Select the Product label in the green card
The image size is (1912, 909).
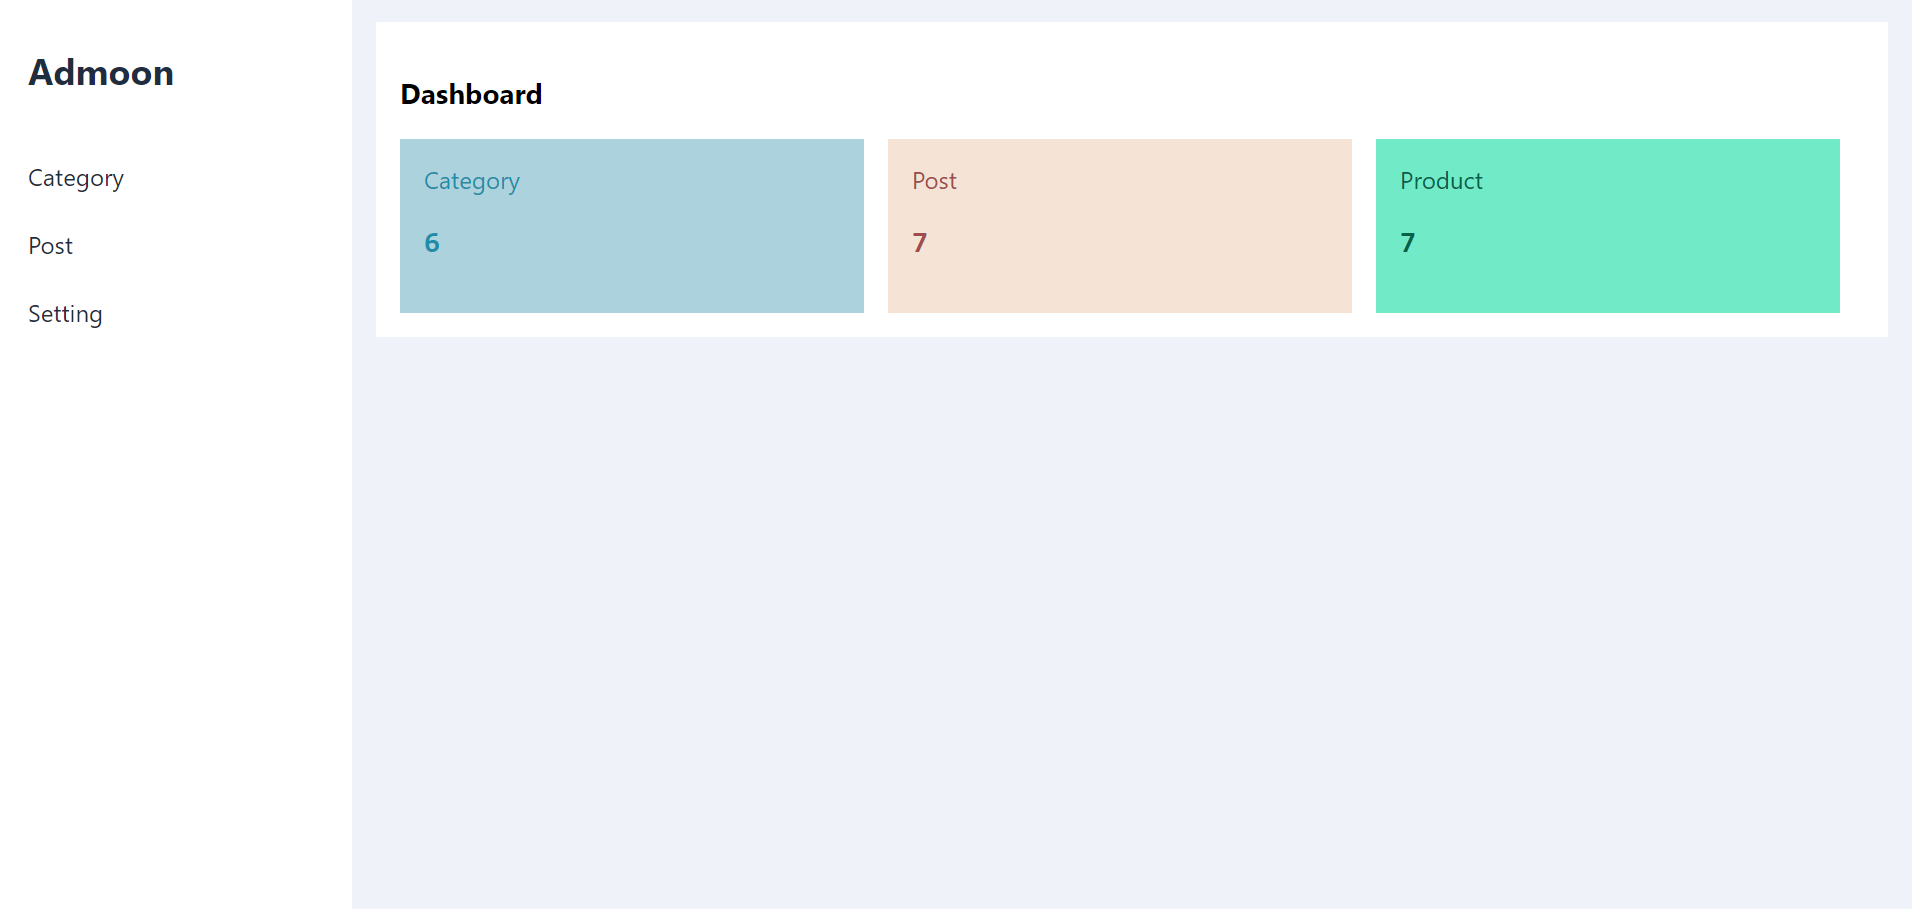(1441, 181)
